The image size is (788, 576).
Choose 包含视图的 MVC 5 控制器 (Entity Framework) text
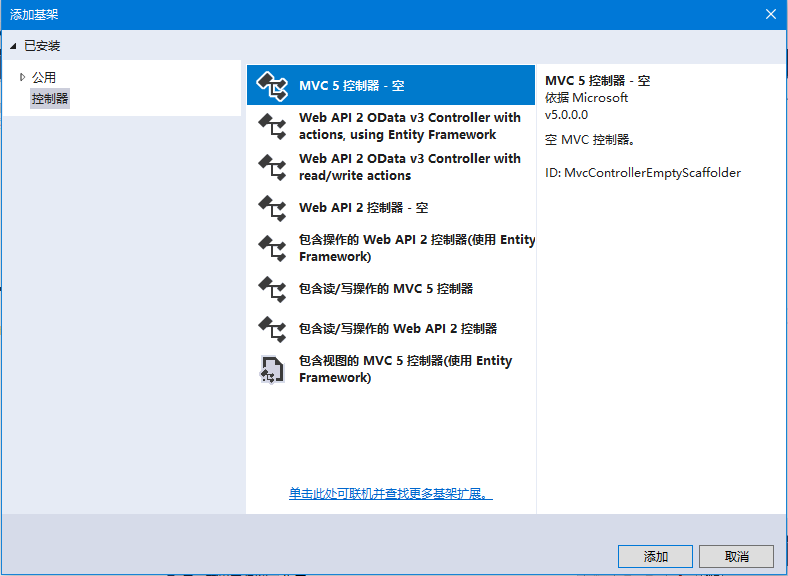coord(405,369)
